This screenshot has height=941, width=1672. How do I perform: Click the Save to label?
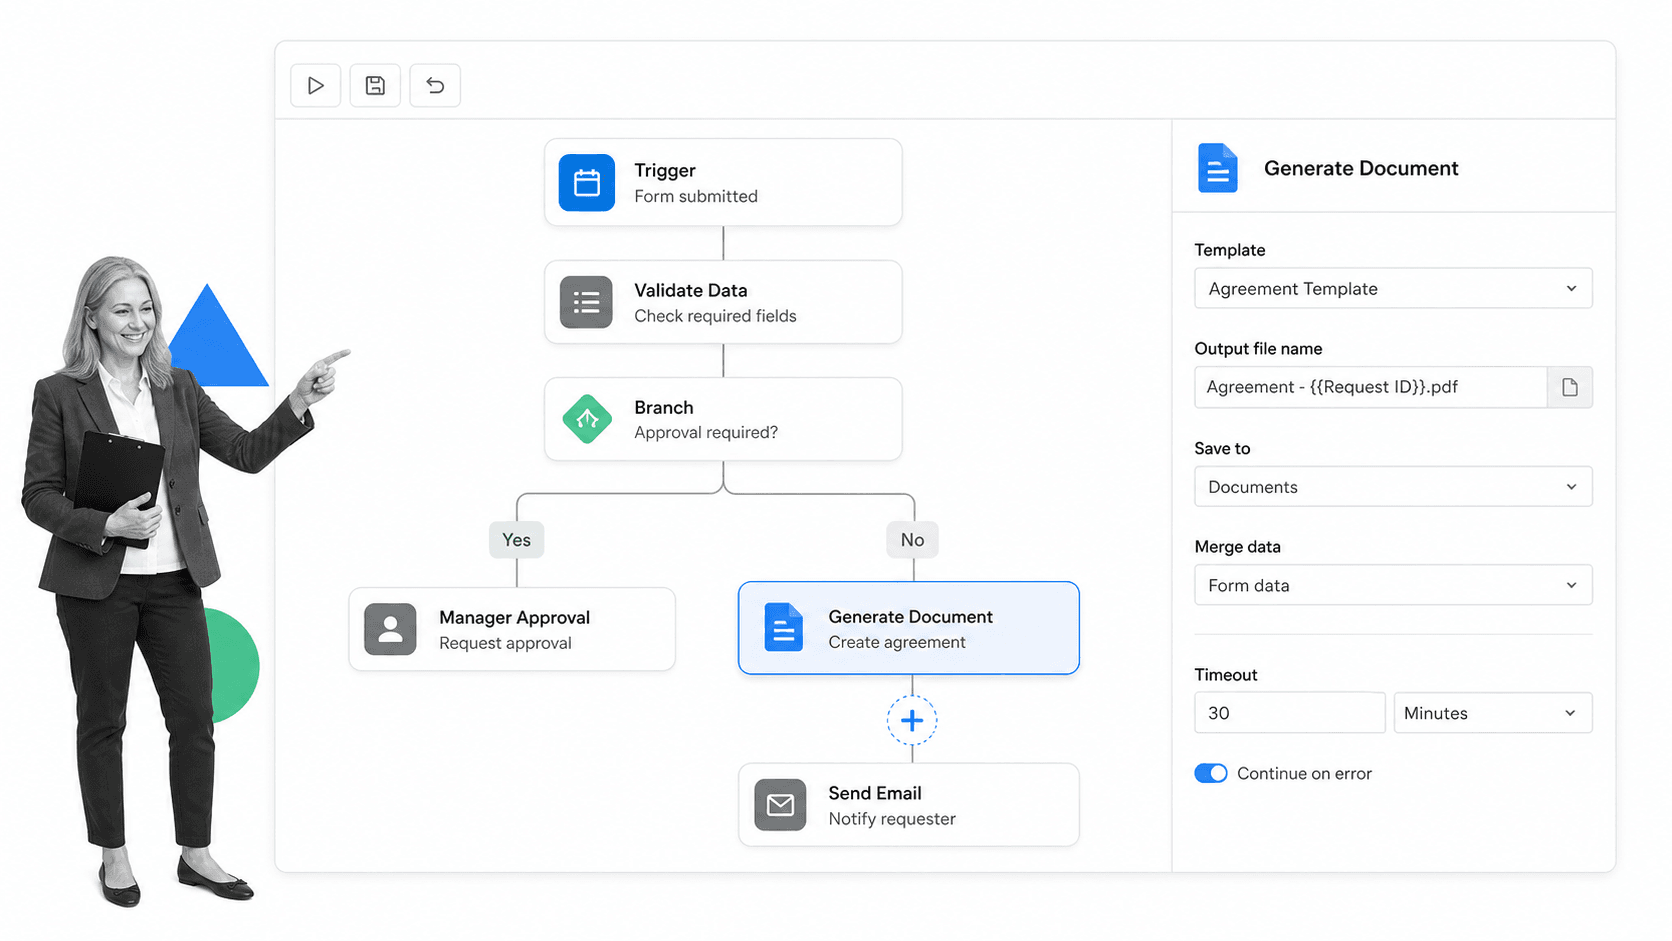(x=1222, y=448)
